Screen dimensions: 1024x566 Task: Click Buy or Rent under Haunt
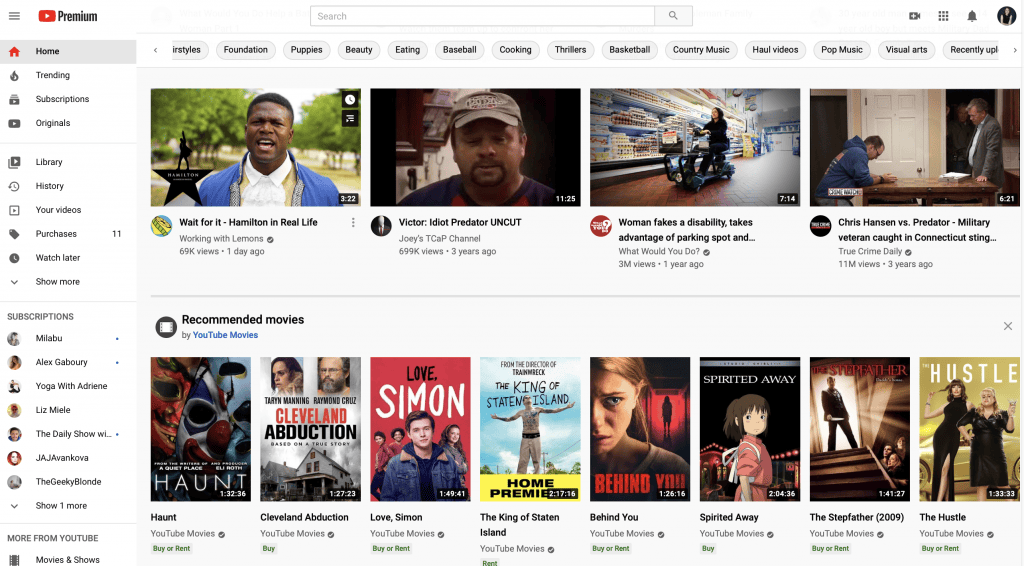172,549
